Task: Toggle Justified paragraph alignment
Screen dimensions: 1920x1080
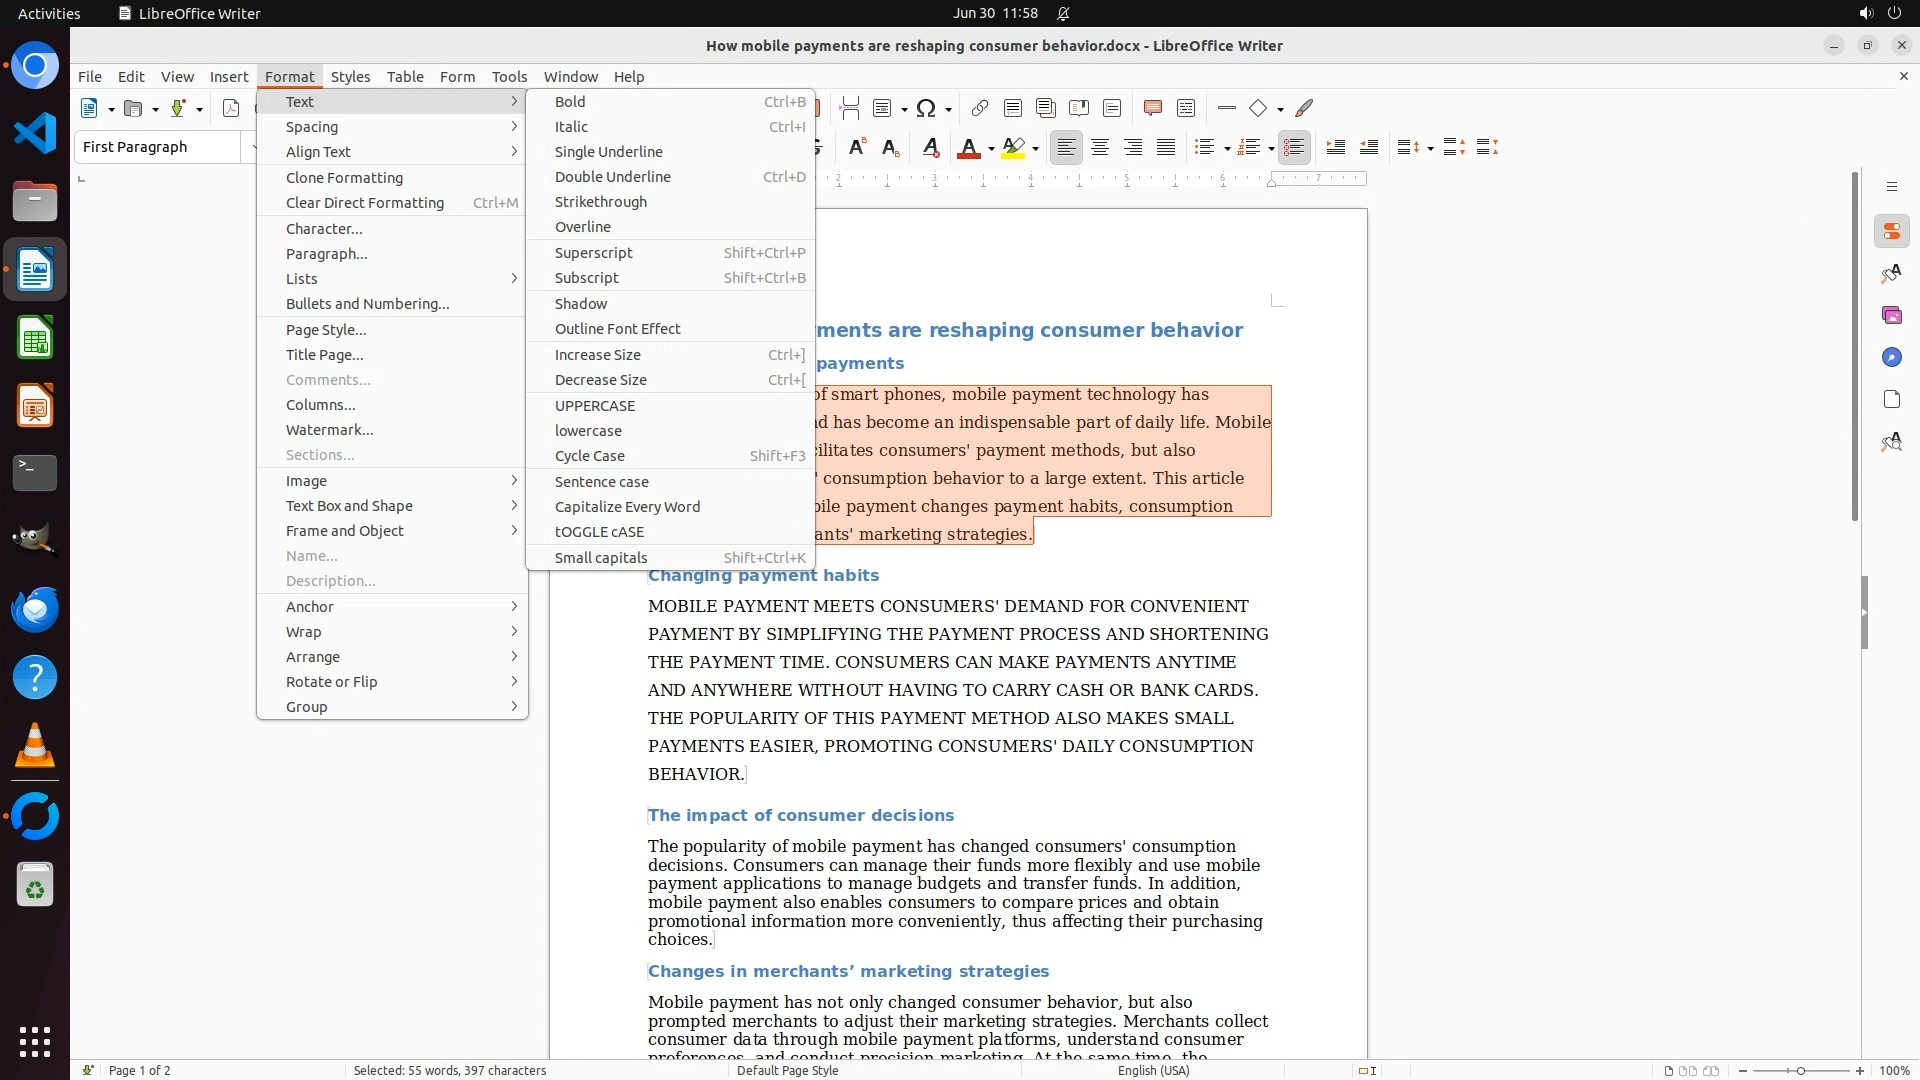Action: [x=1165, y=148]
